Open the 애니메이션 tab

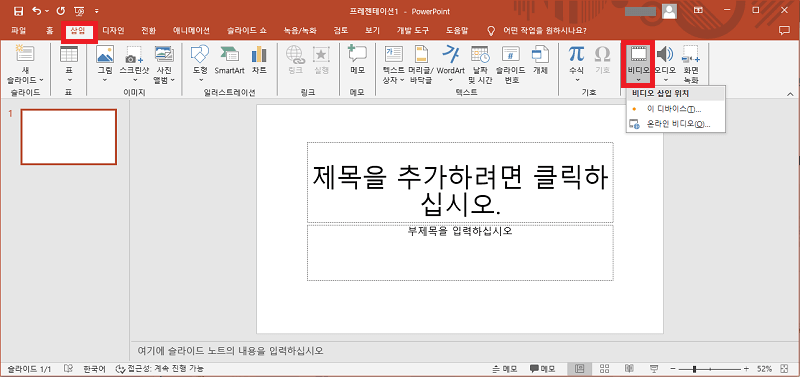[x=191, y=31]
